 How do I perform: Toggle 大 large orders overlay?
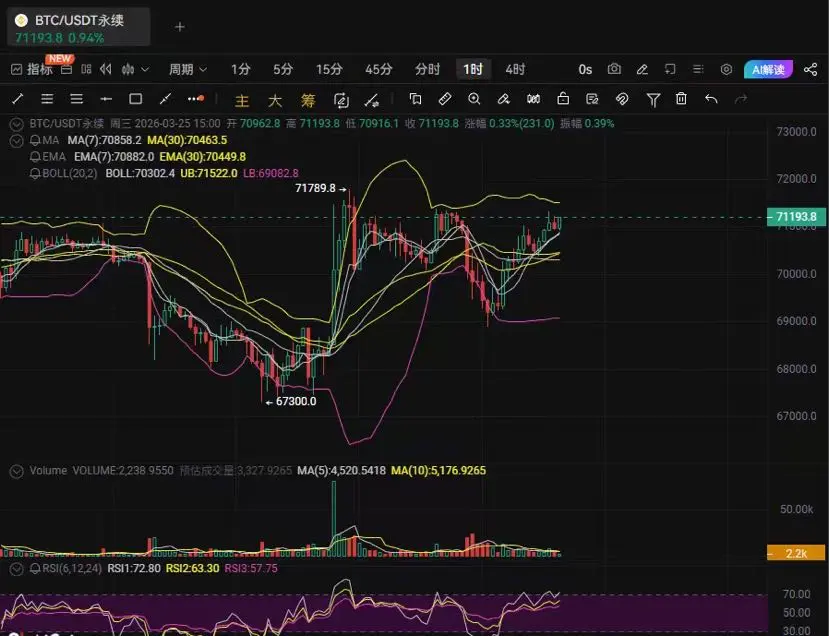[275, 100]
